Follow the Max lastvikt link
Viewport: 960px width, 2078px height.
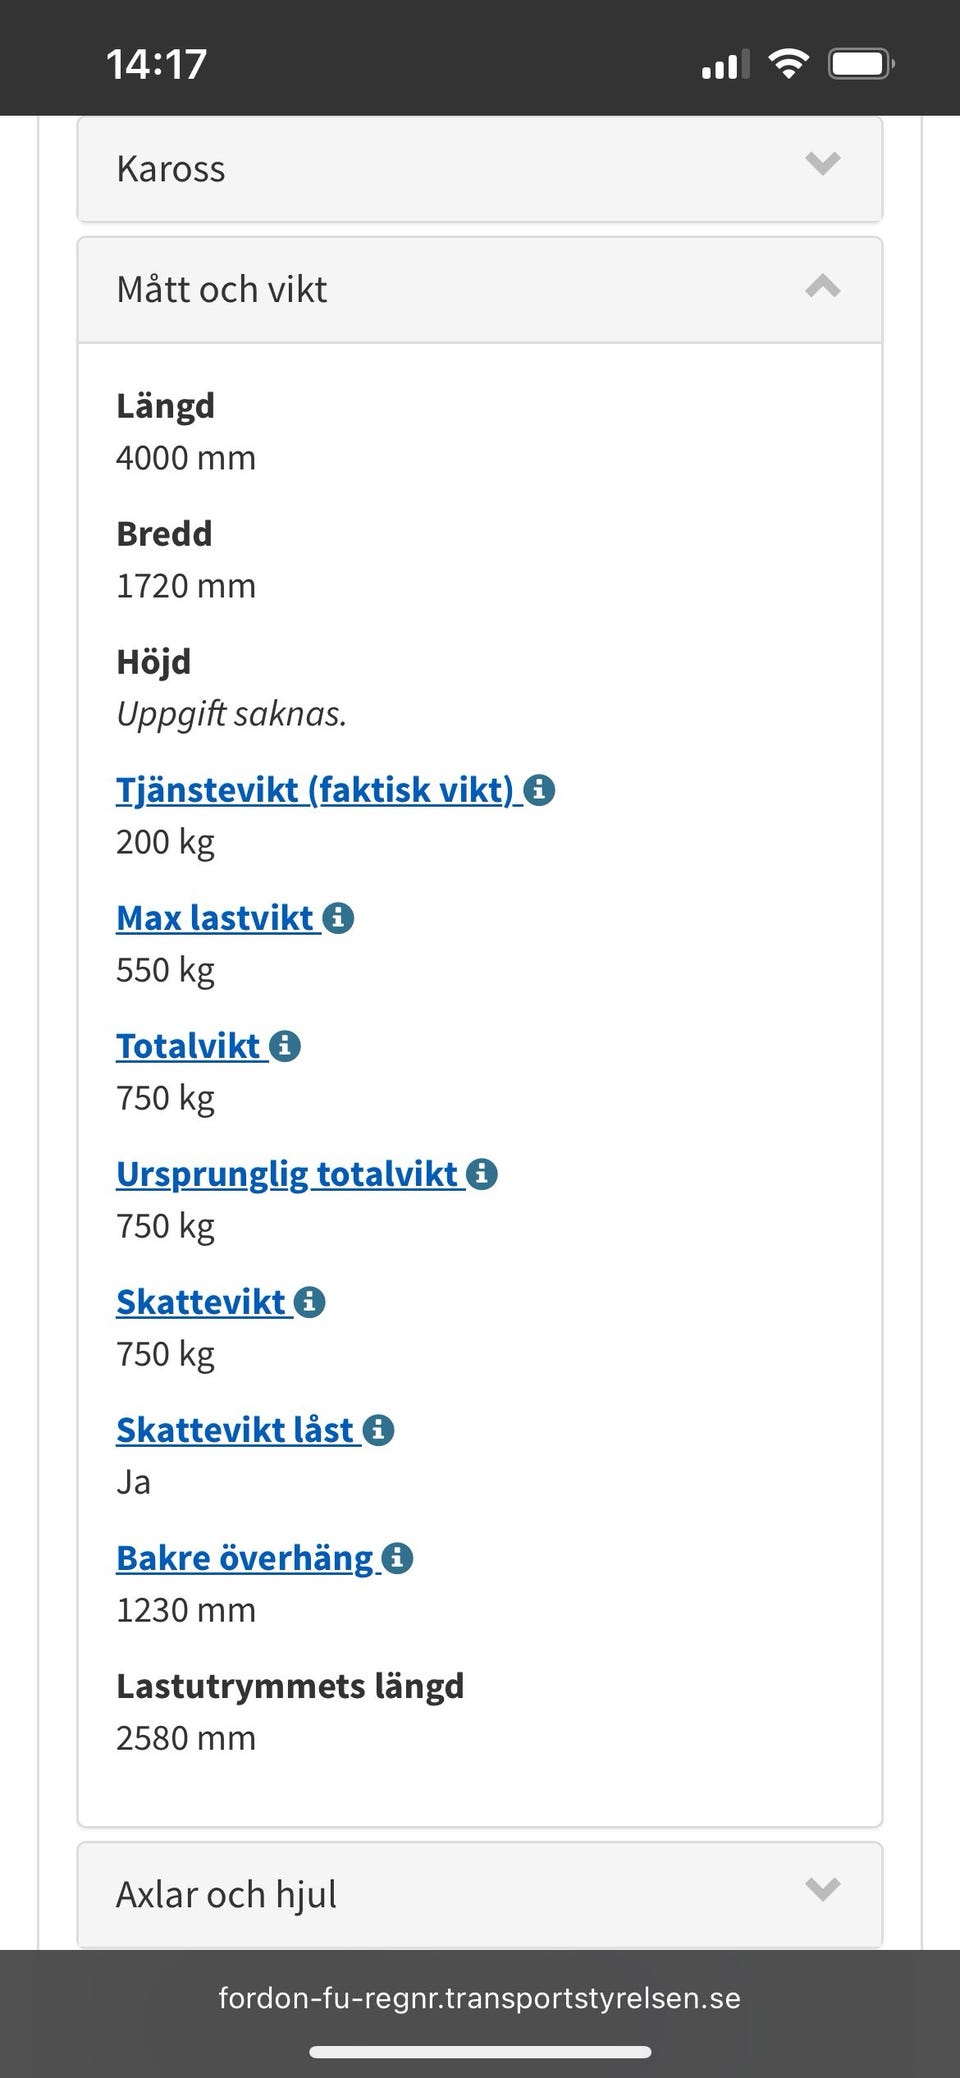point(215,918)
